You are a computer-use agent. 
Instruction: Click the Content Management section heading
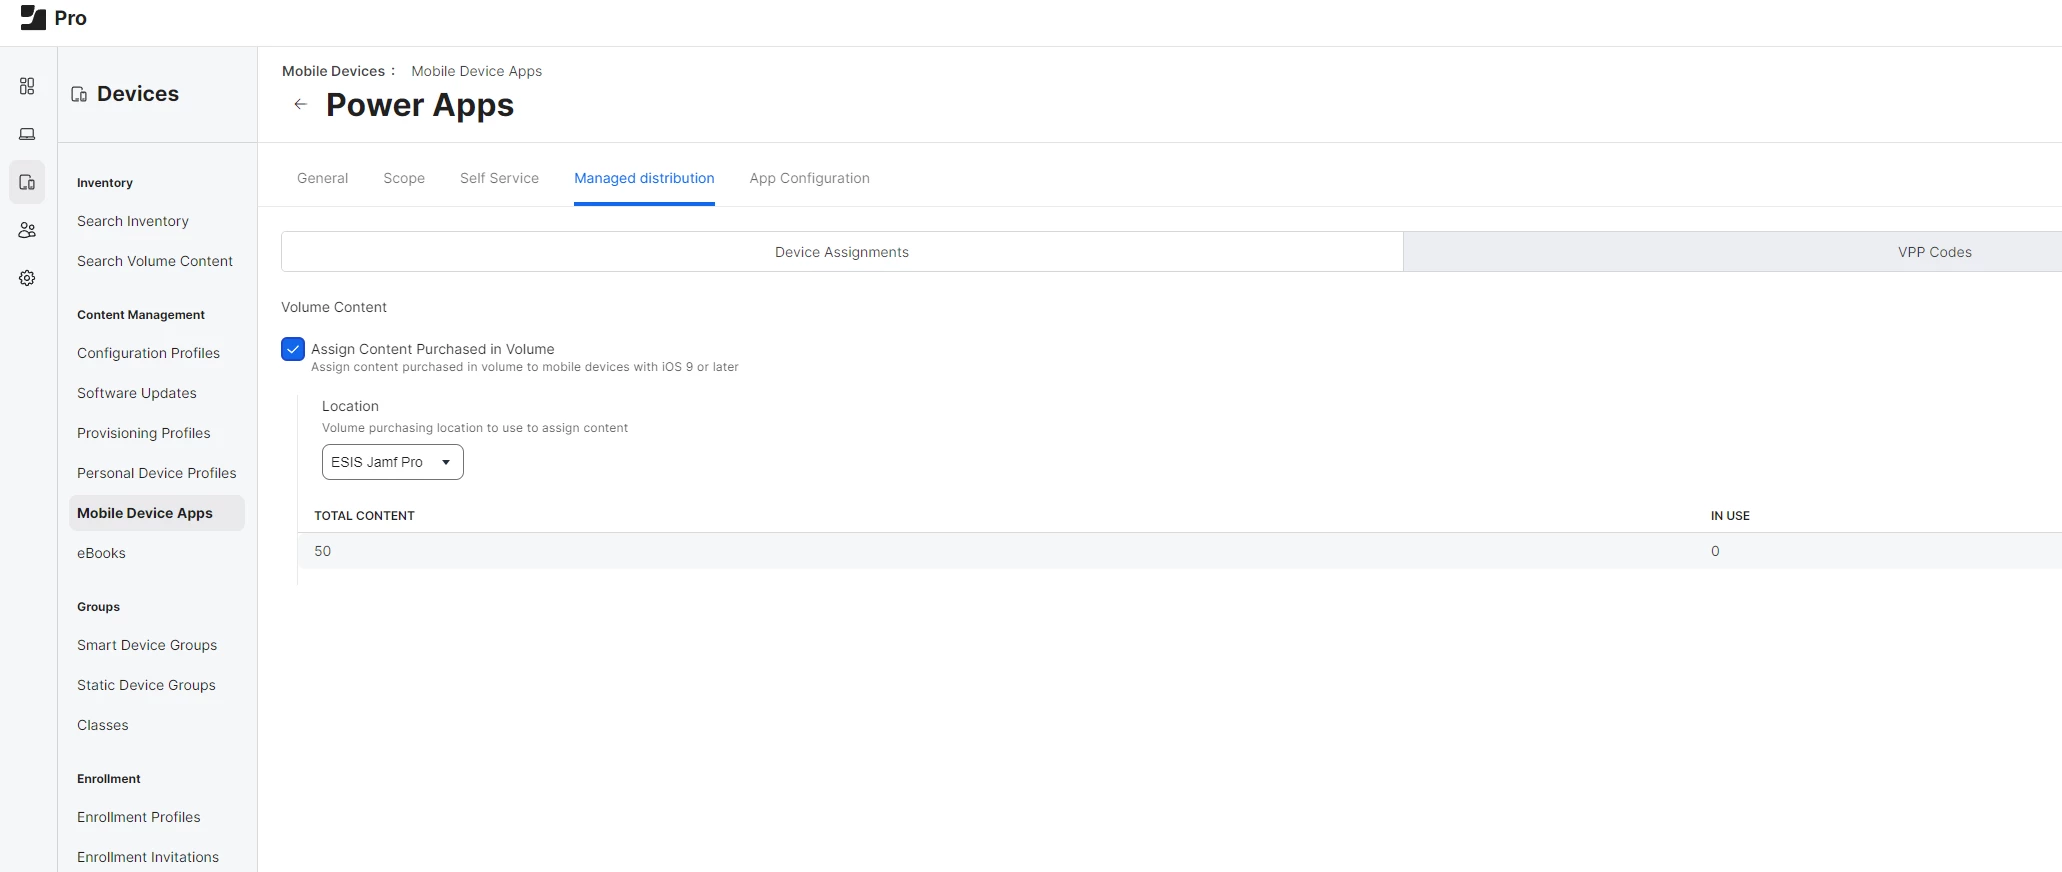(x=141, y=315)
